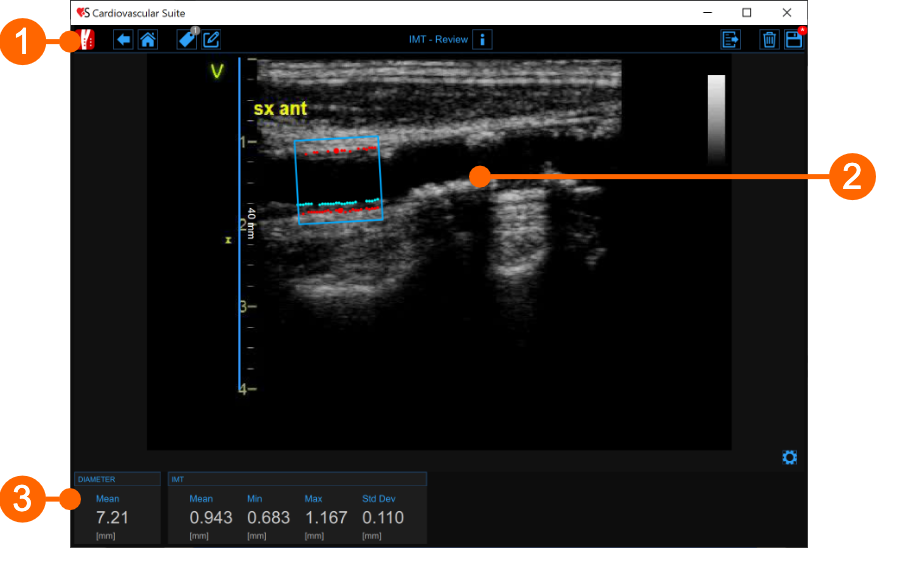Select the IMT Min value 0.683
Screen dimensions: 900x568
click(x=268, y=518)
